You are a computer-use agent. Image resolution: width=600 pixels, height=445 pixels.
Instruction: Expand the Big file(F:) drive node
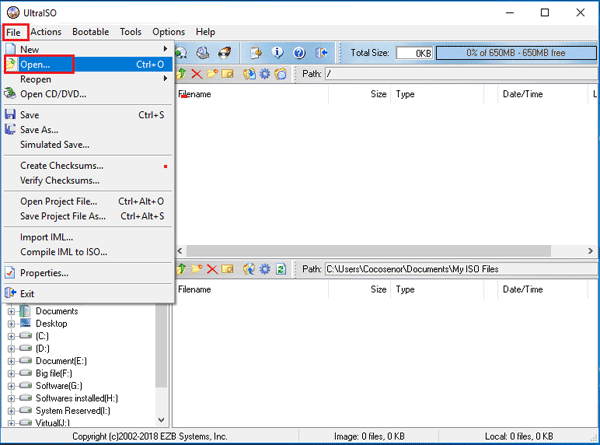11,373
